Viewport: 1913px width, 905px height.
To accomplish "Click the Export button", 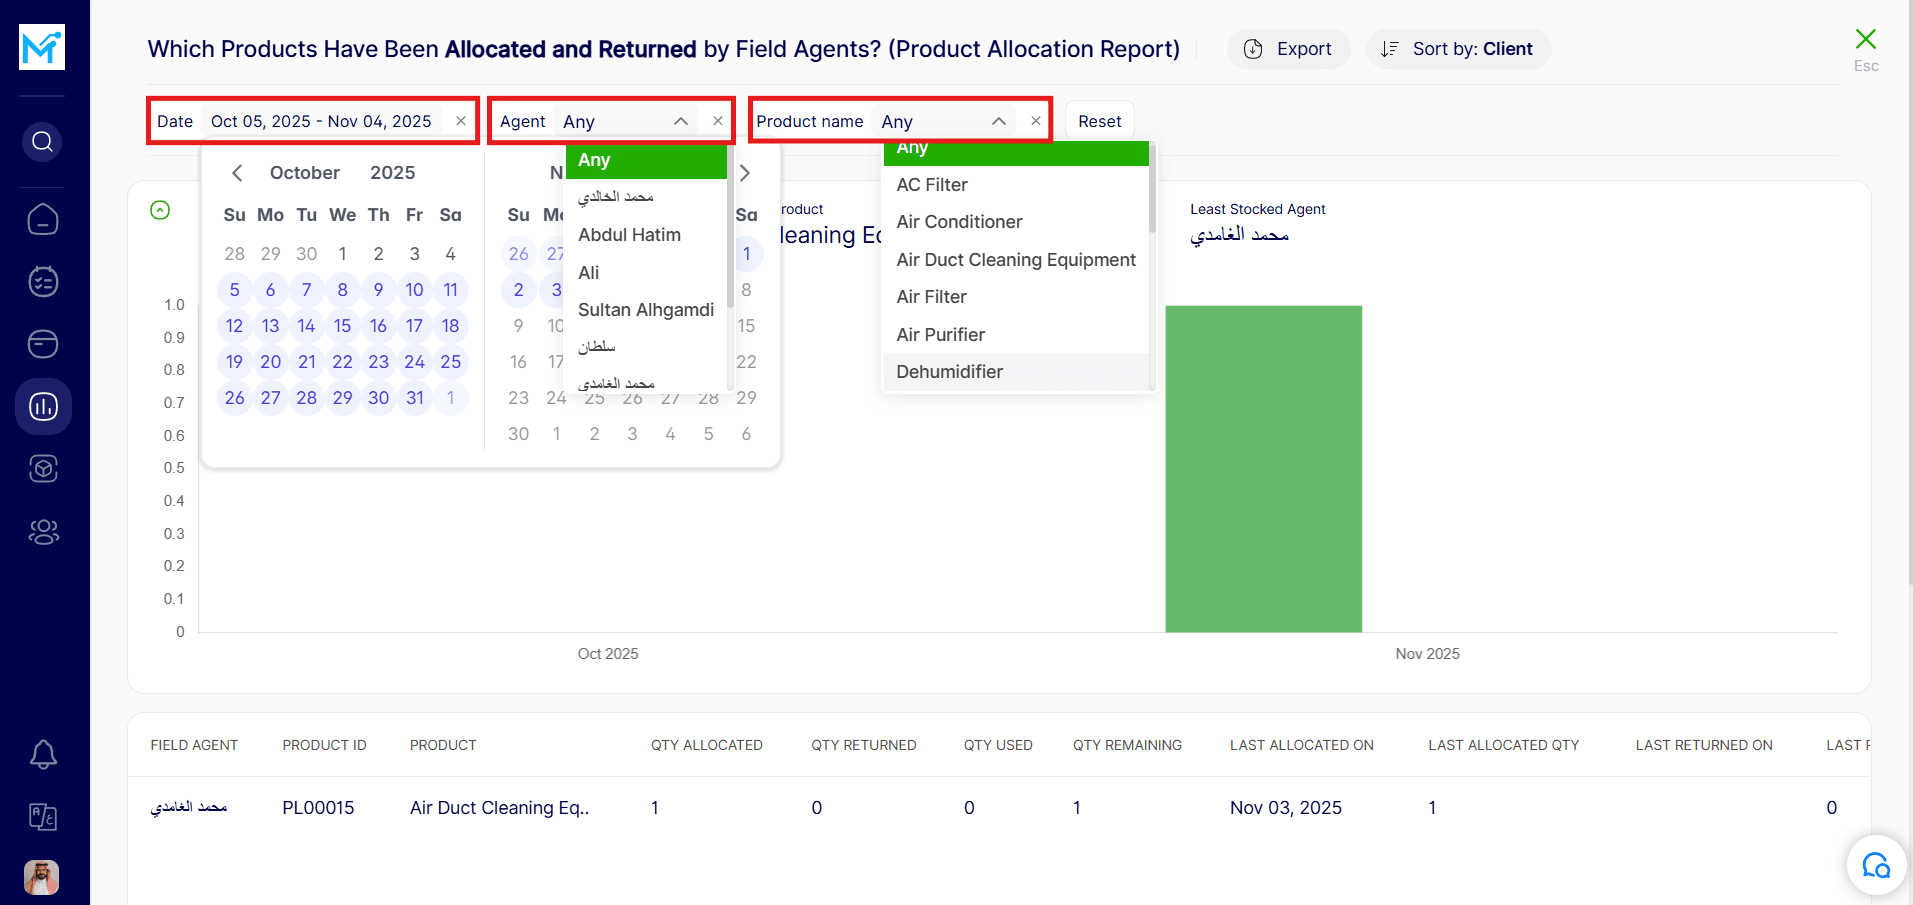I will [1288, 49].
